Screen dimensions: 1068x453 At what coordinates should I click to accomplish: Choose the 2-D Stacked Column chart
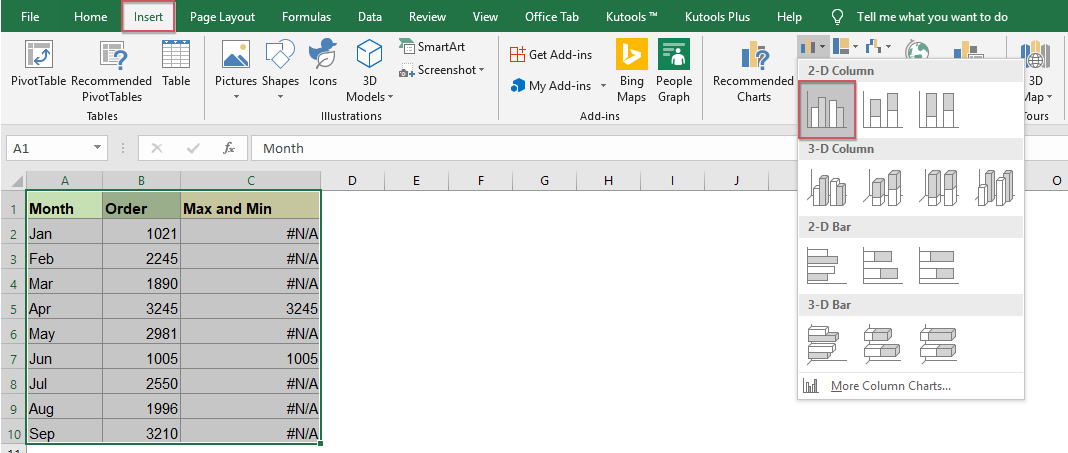coord(883,109)
